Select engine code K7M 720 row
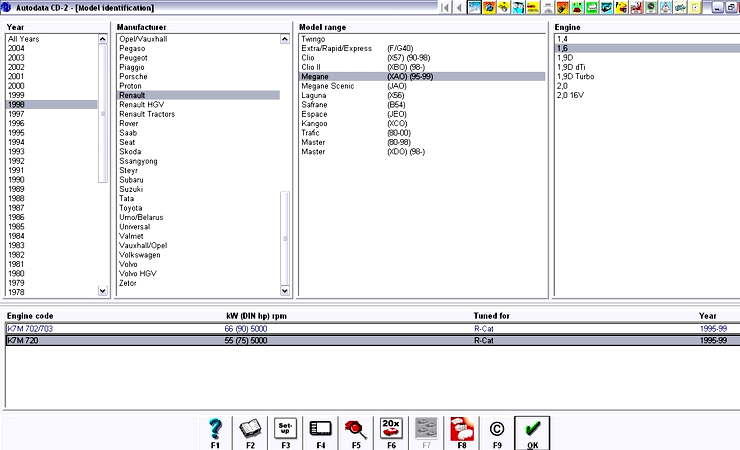Screen dimensions: 740x450 click(x=373, y=340)
